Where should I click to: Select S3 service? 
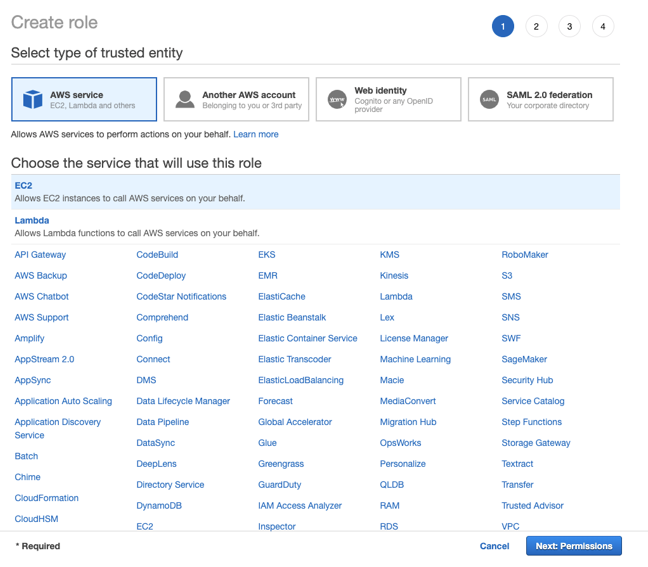pos(507,276)
